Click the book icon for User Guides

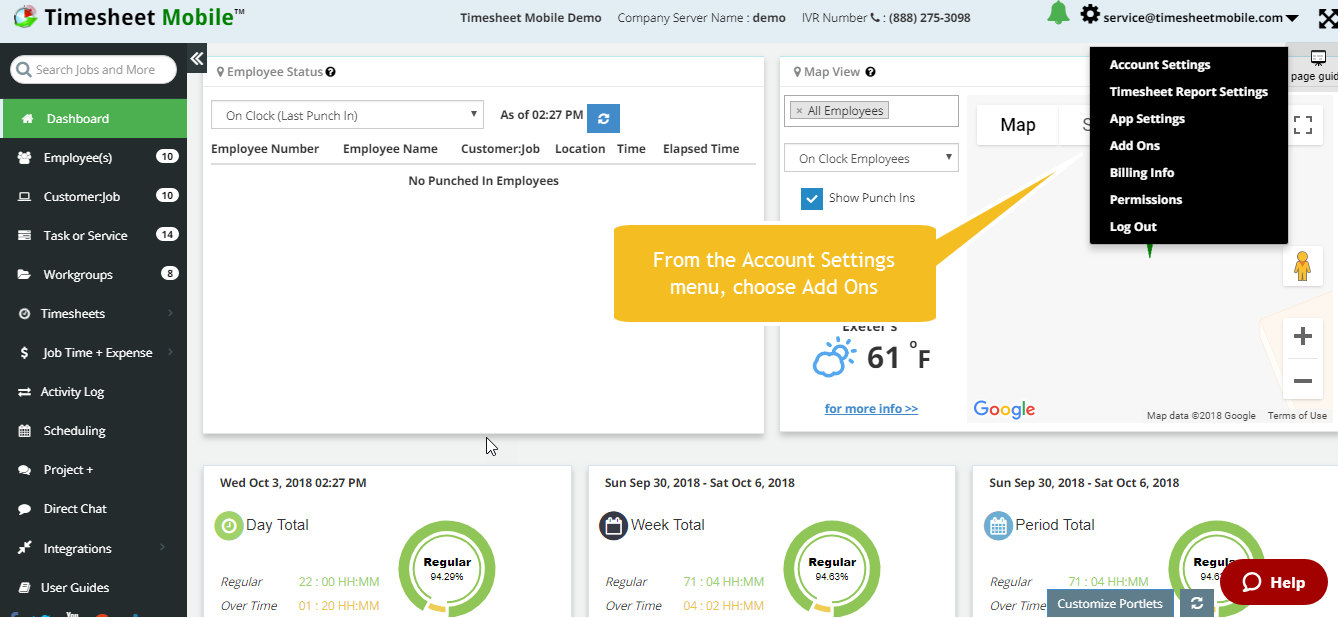(x=24, y=588)
